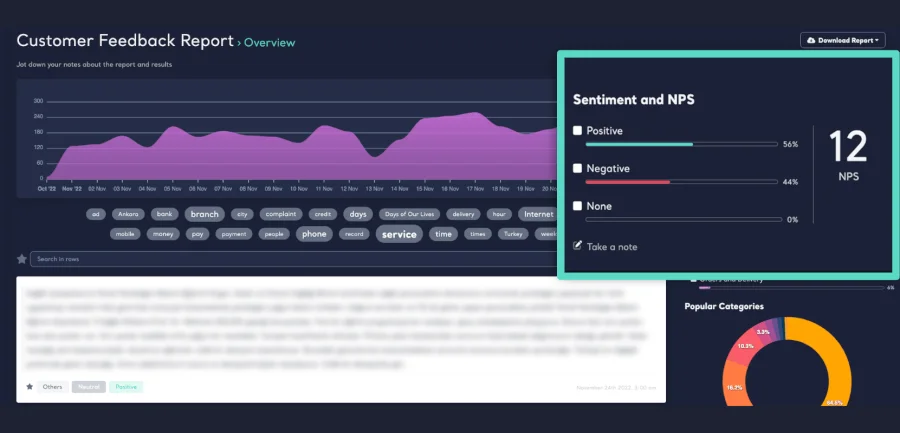Select the 'mobile' keyword tag

[x=125, y=234]
